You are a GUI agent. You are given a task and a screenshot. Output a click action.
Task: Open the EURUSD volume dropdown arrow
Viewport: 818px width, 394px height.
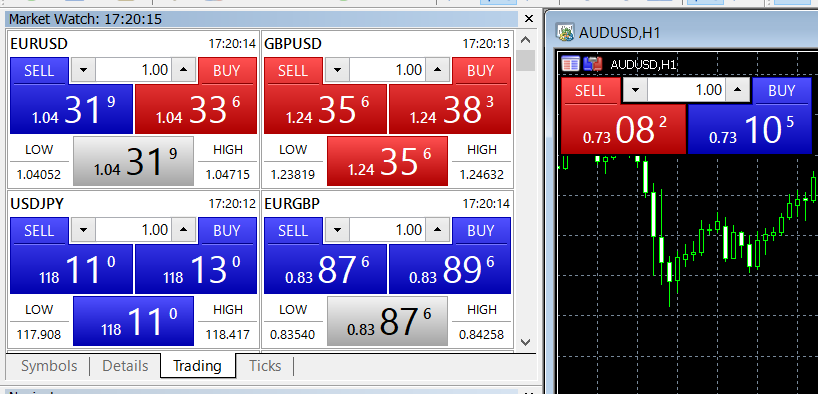point(83,70)
